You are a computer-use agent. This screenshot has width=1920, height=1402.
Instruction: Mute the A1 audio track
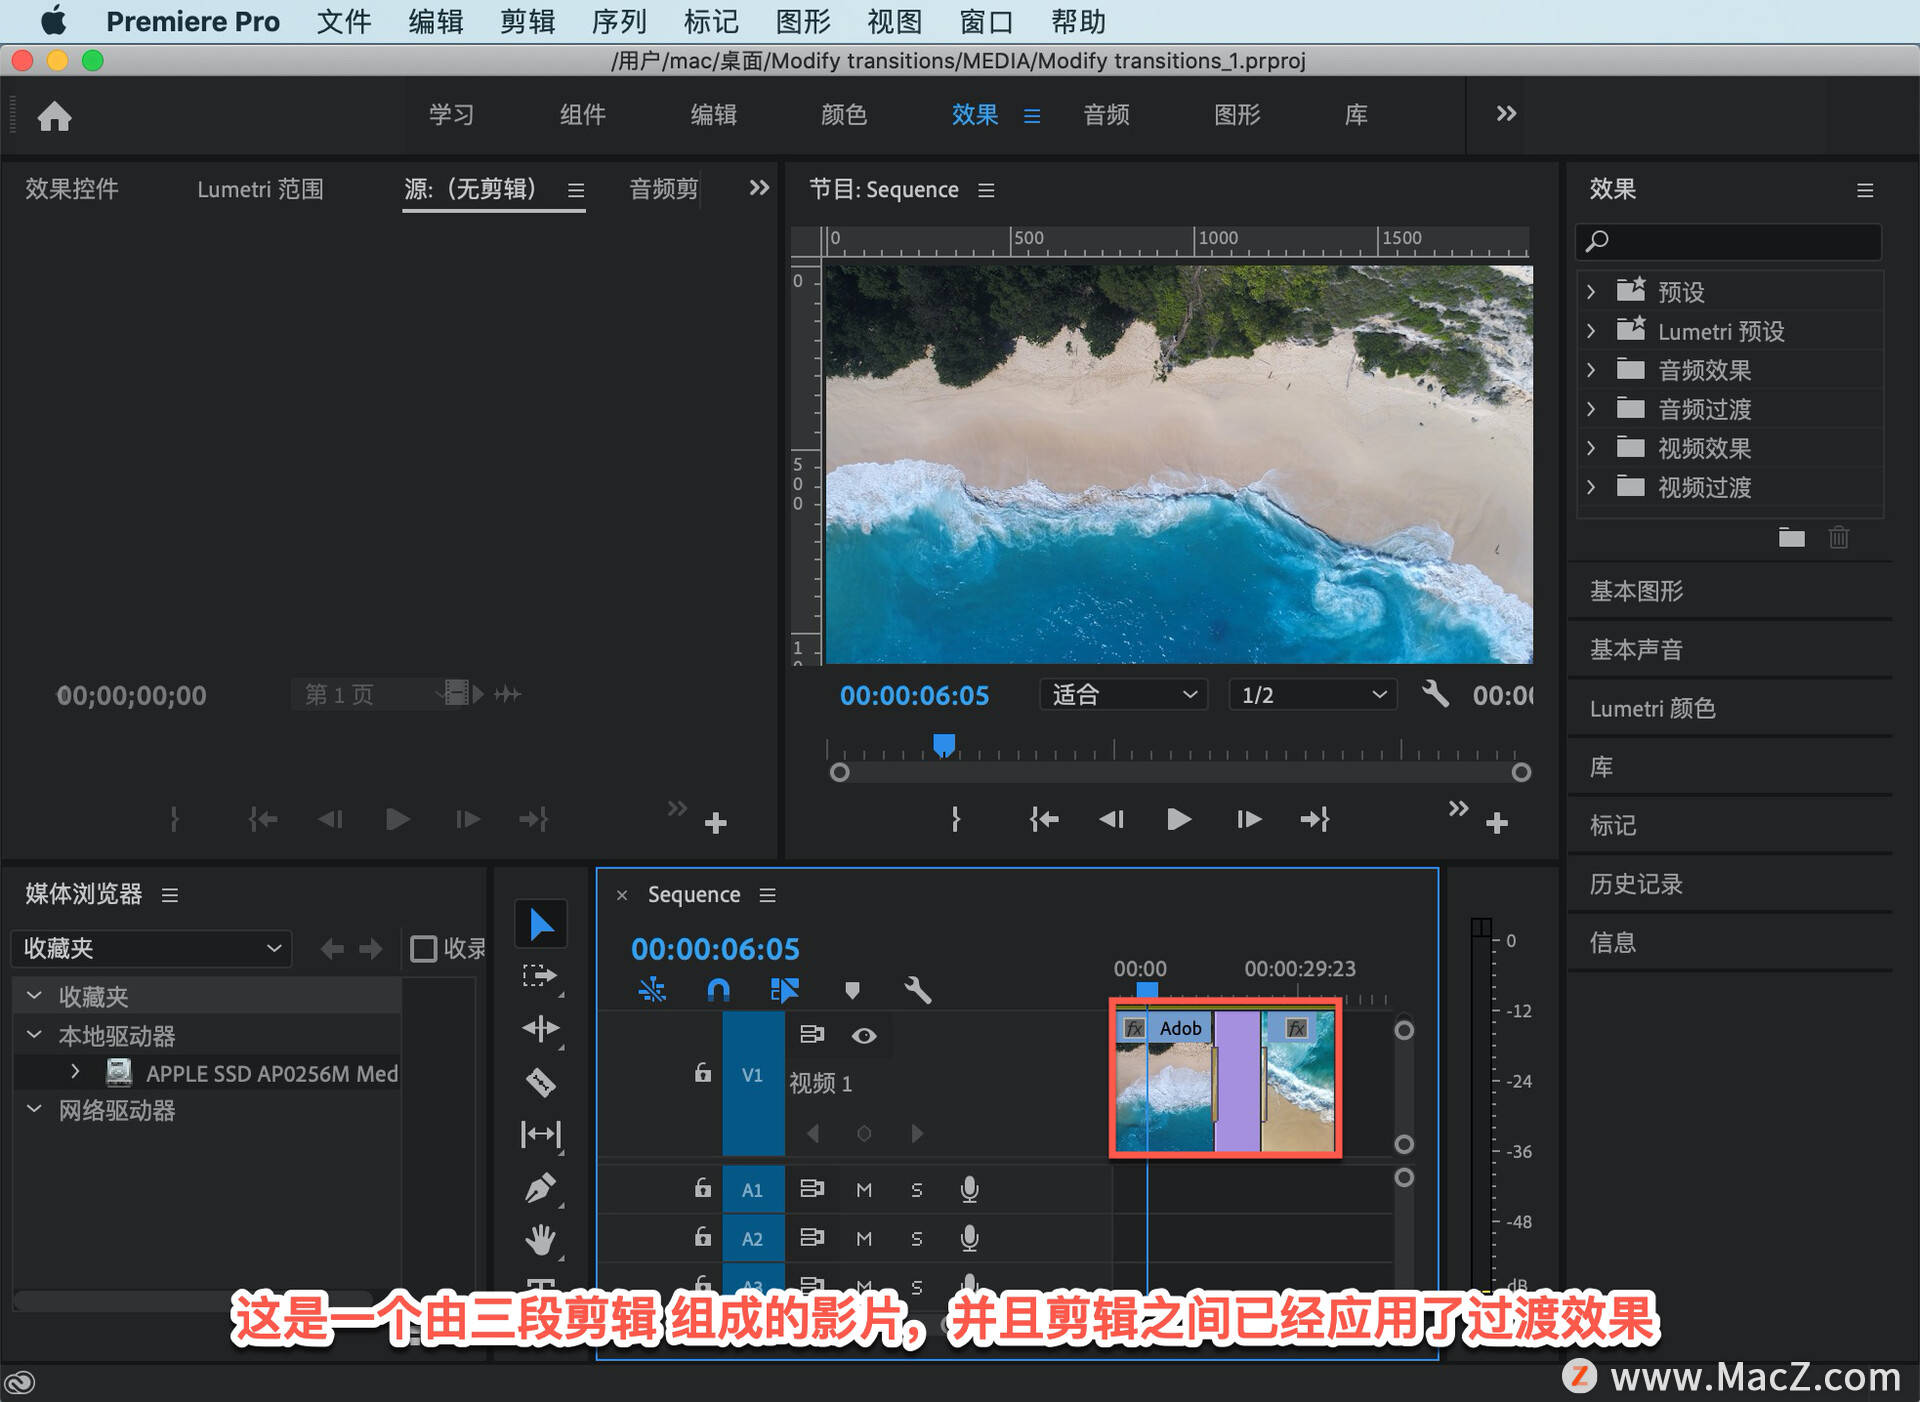coord(864,1189)
